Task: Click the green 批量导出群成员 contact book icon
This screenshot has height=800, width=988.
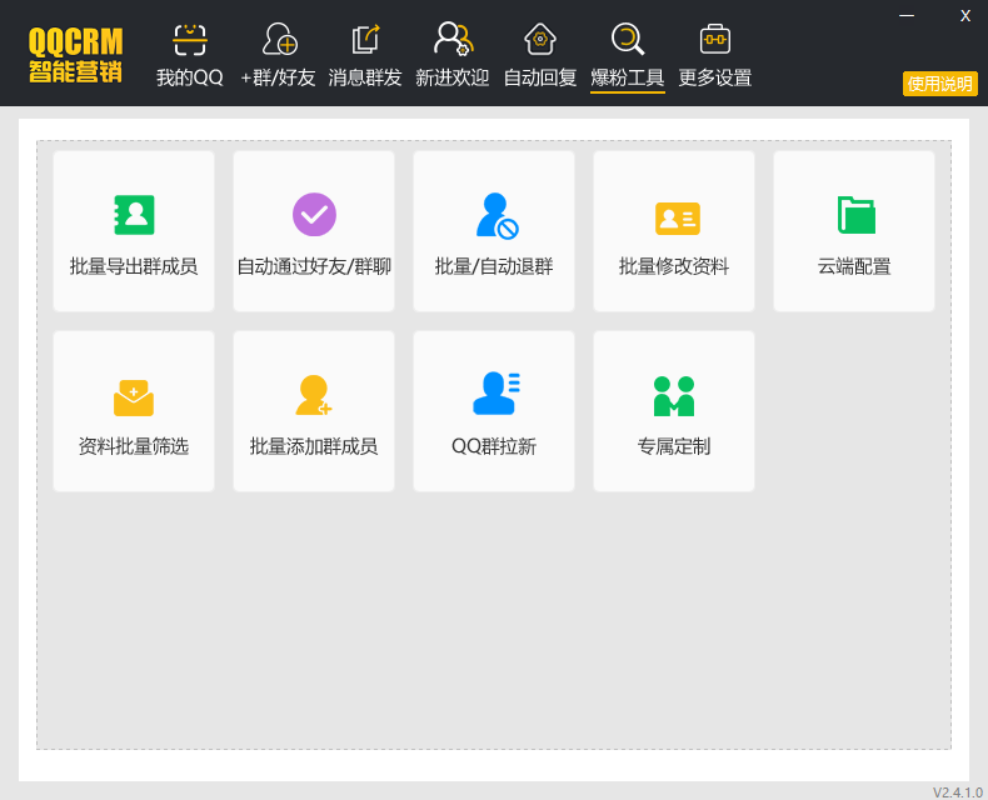Action: pyautogui.click(x=134, y=215)
